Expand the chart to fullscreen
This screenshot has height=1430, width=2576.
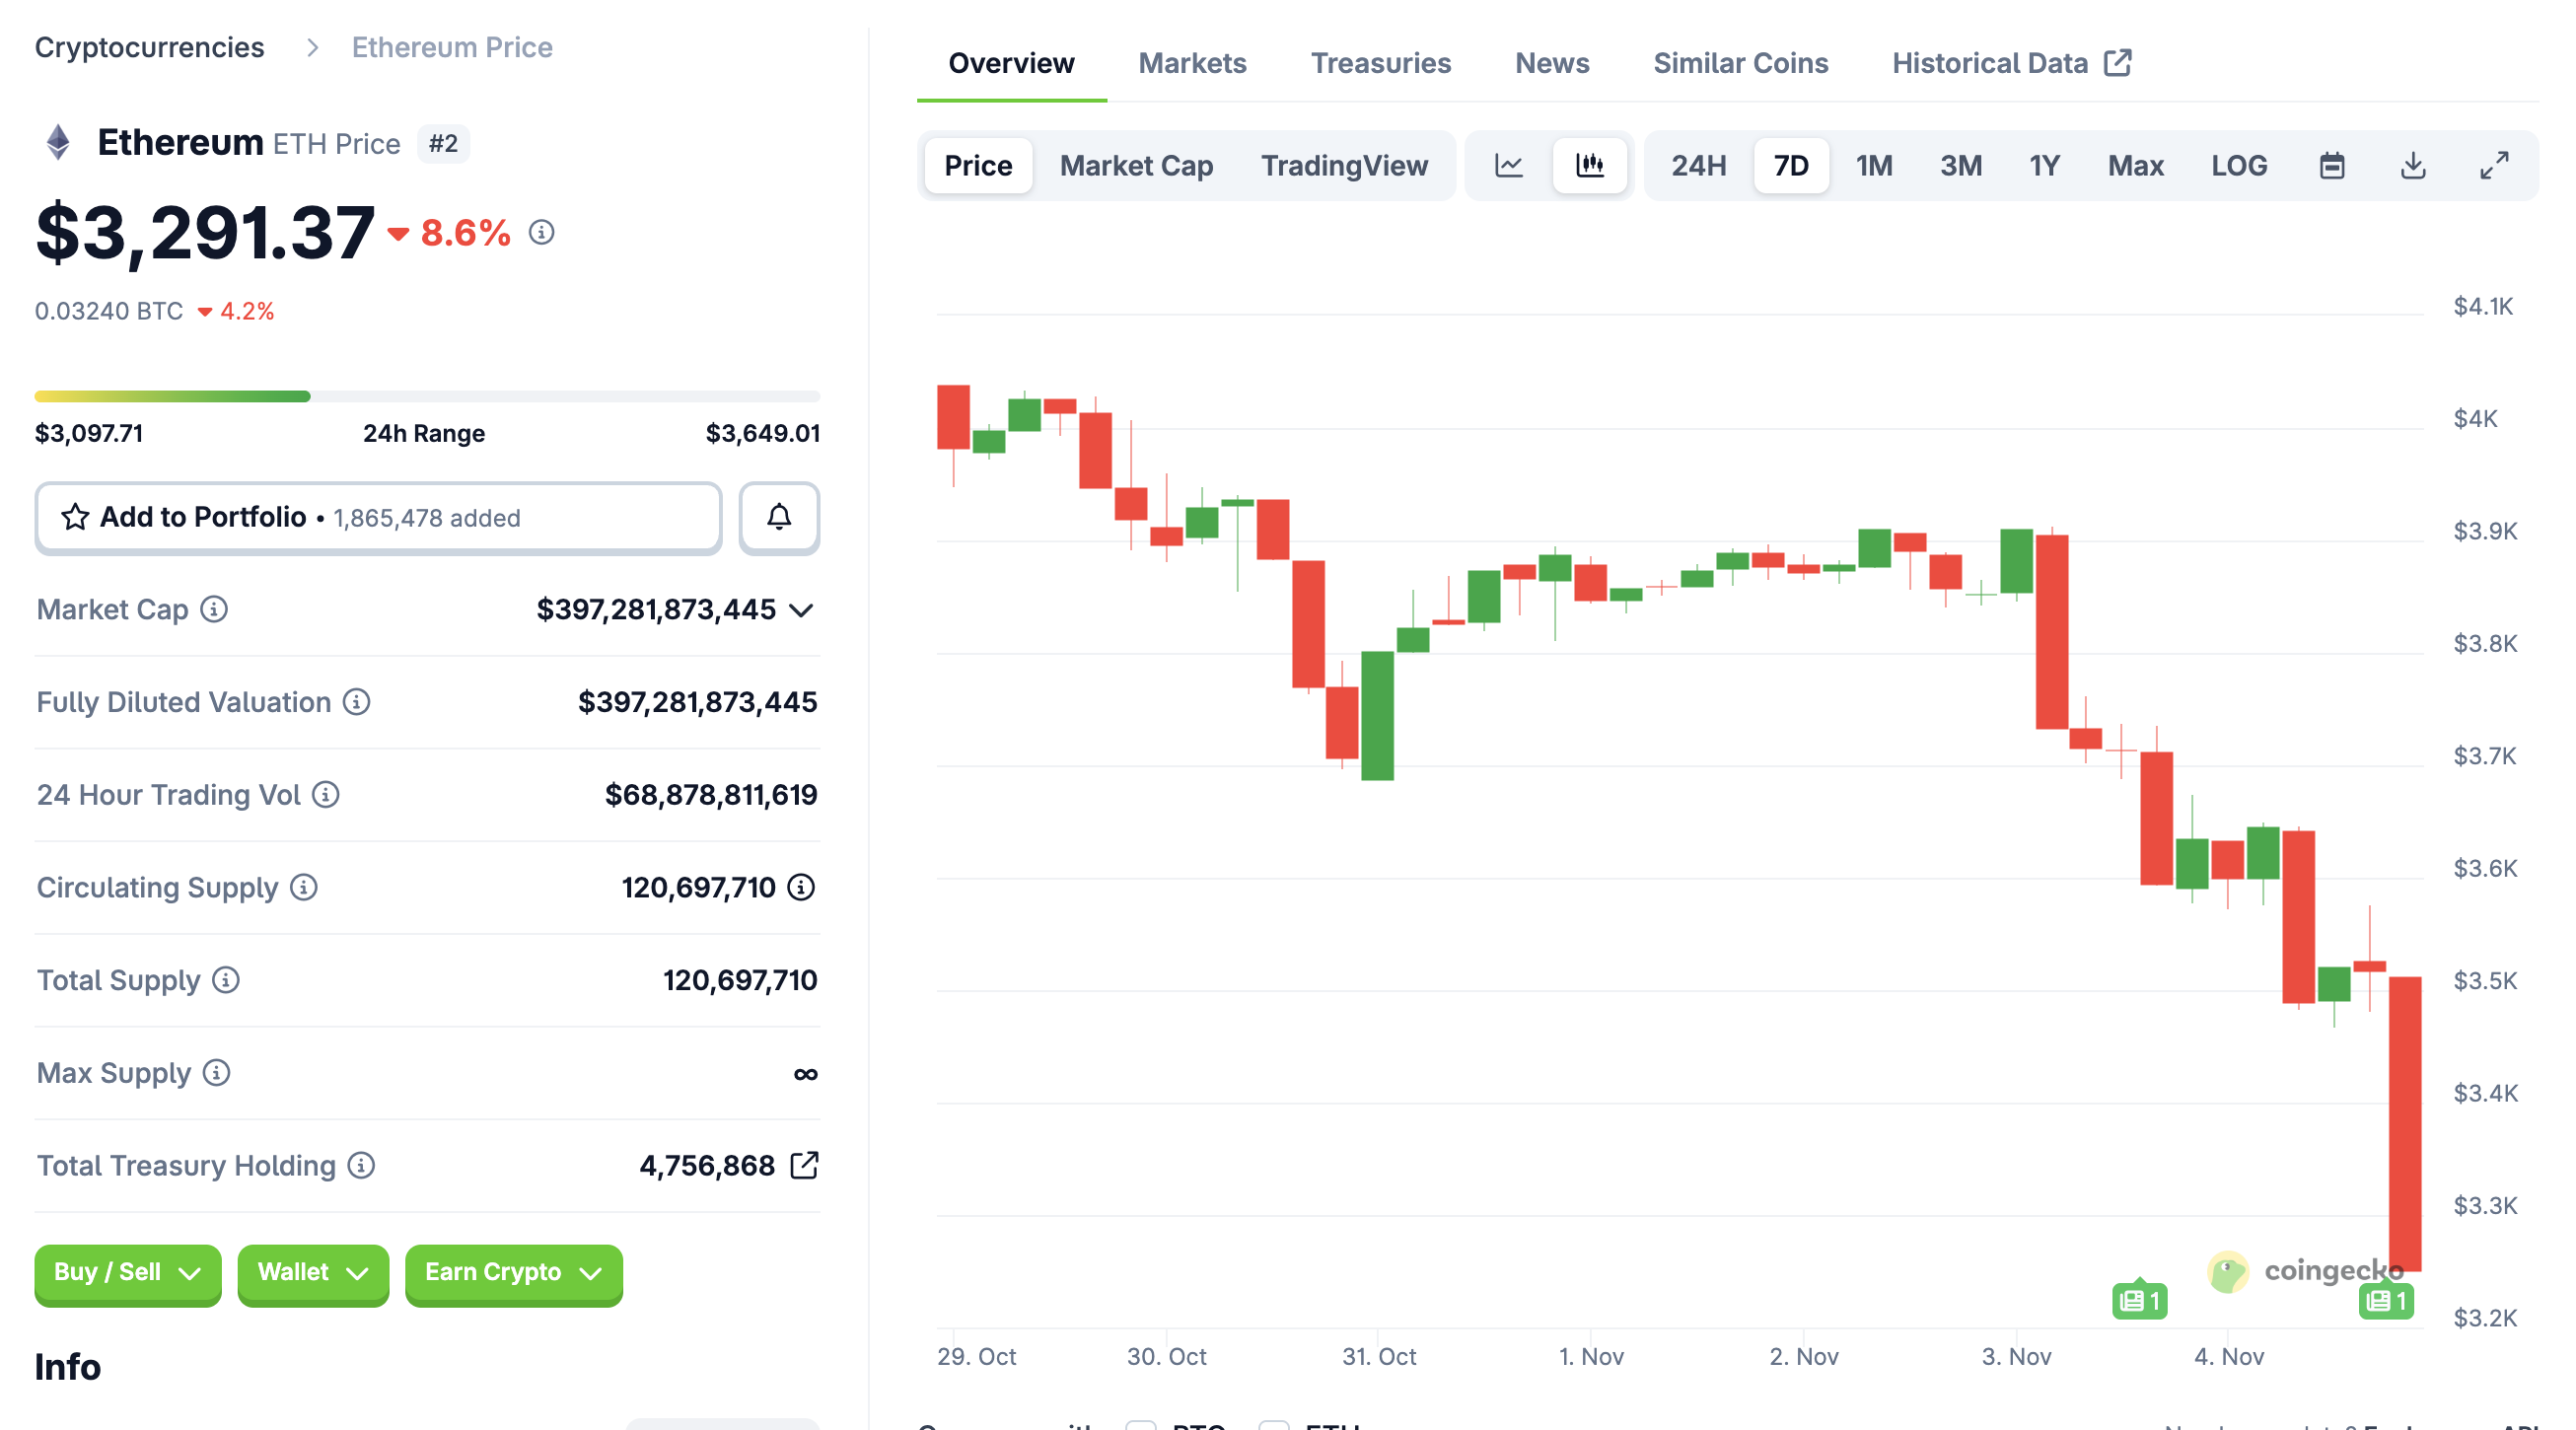tap(2494, 165)
